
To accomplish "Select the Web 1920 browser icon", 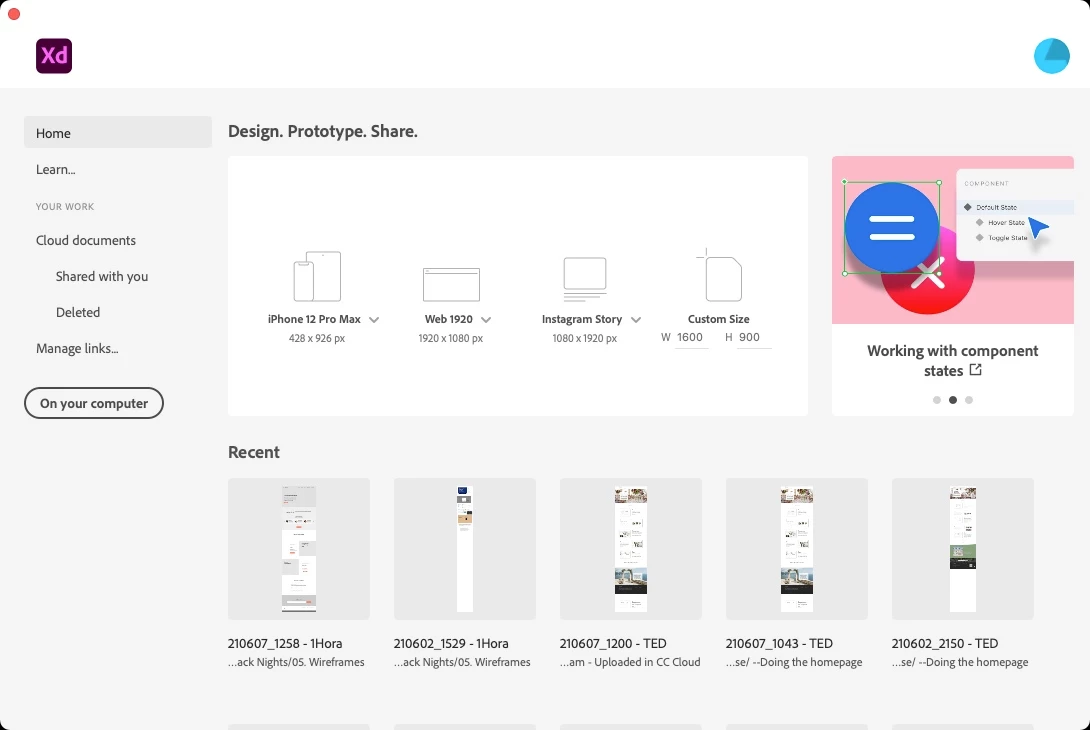I will [x=451, y=284].
